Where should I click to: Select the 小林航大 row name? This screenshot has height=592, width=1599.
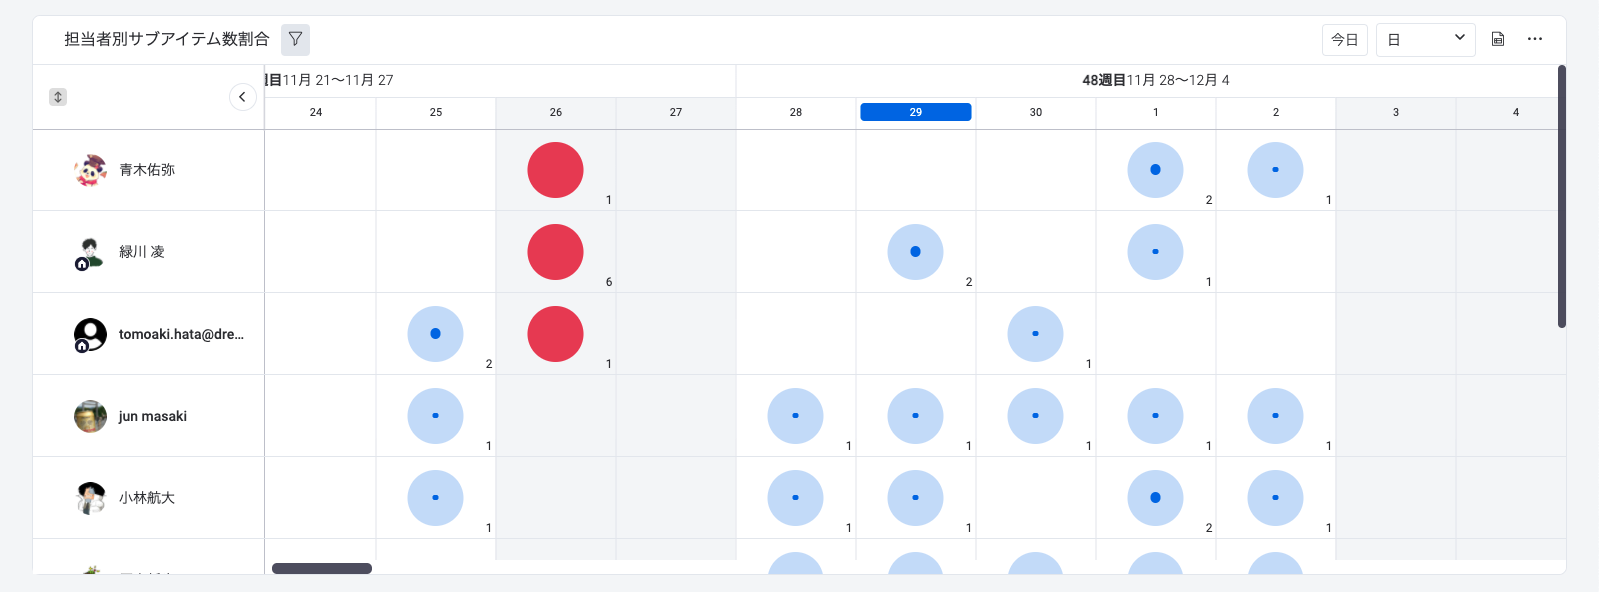point(147,498)
